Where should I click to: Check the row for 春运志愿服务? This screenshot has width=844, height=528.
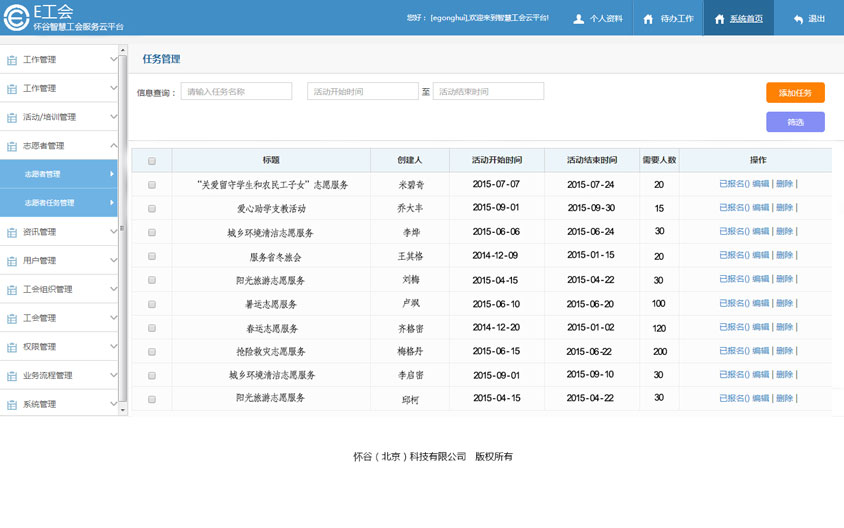(x=152, y=328)
